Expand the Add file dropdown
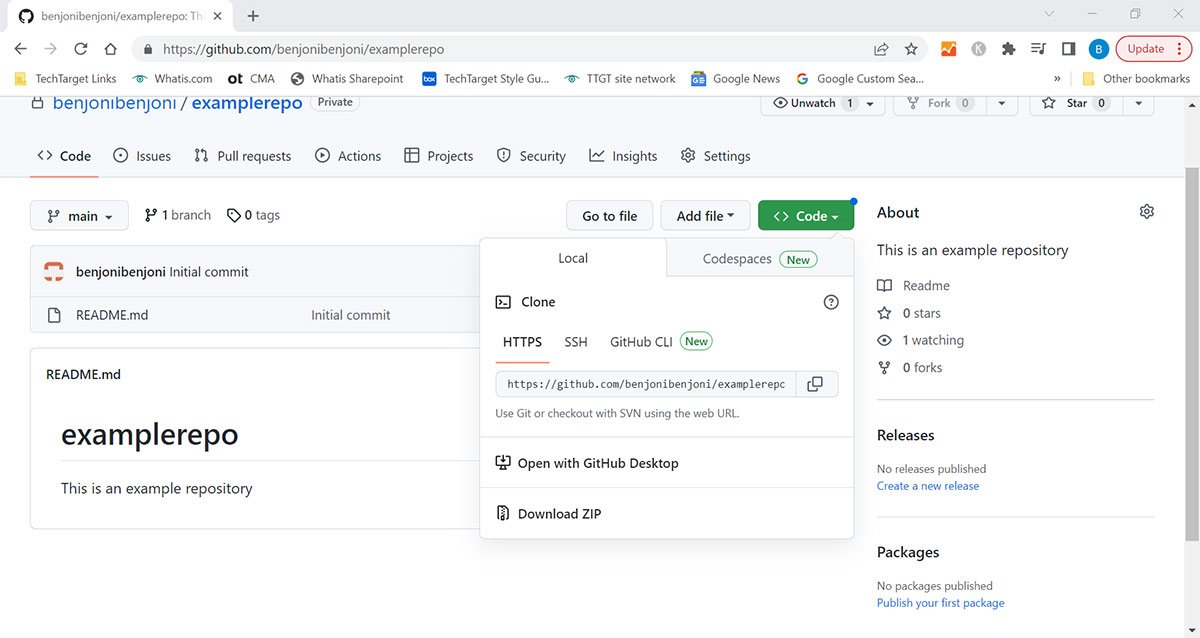1200x638 pixels. click(x=705, y=216)
